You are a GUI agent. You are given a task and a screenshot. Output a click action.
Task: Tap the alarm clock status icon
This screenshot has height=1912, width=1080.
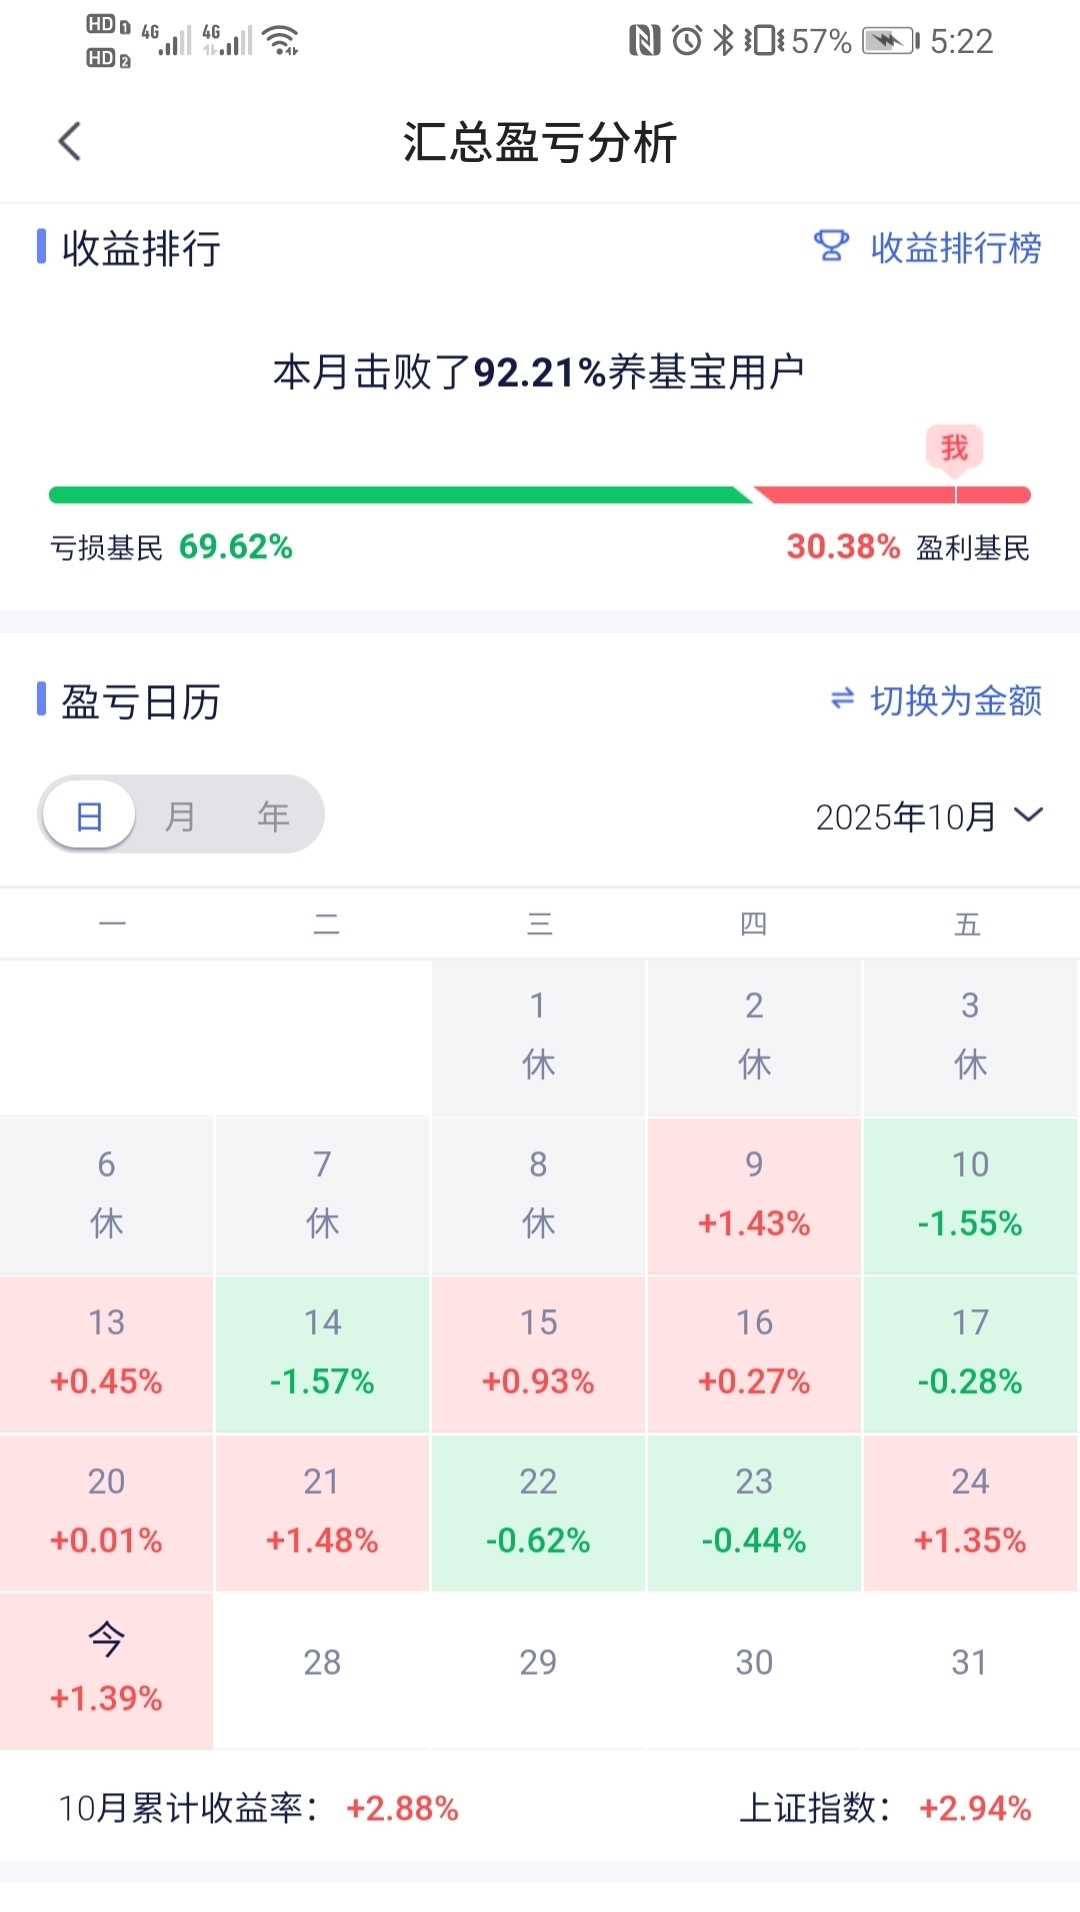[687, 41]
